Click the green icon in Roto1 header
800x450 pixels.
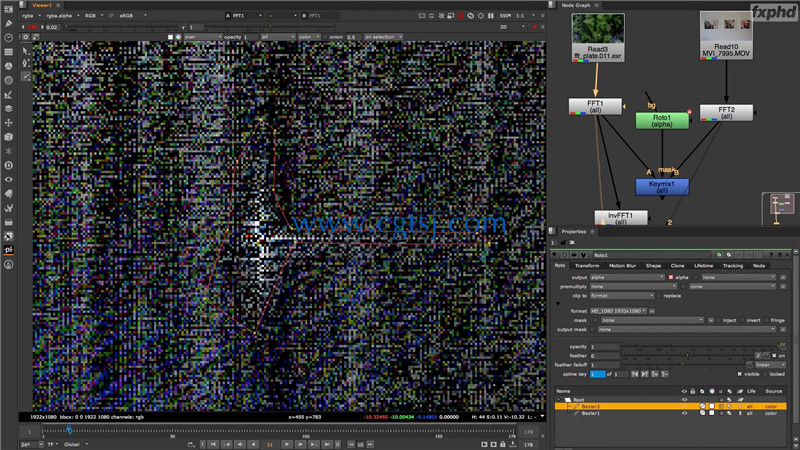coord(719,255)
